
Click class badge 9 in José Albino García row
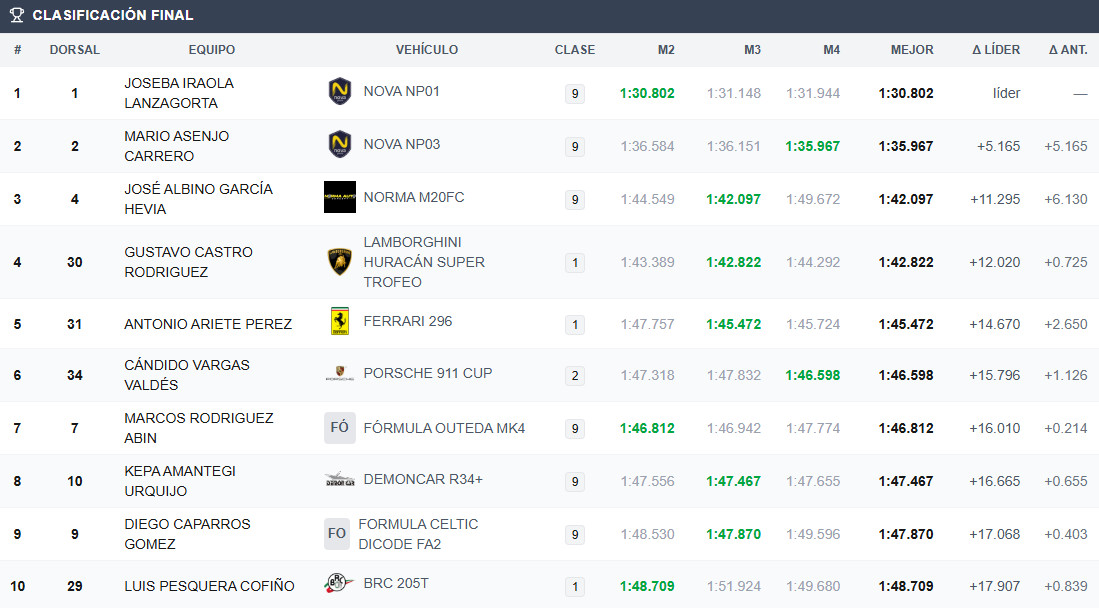(575, 200)
